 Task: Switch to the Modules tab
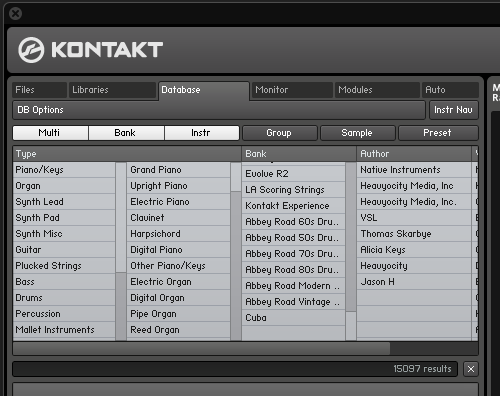coord(377,90)
